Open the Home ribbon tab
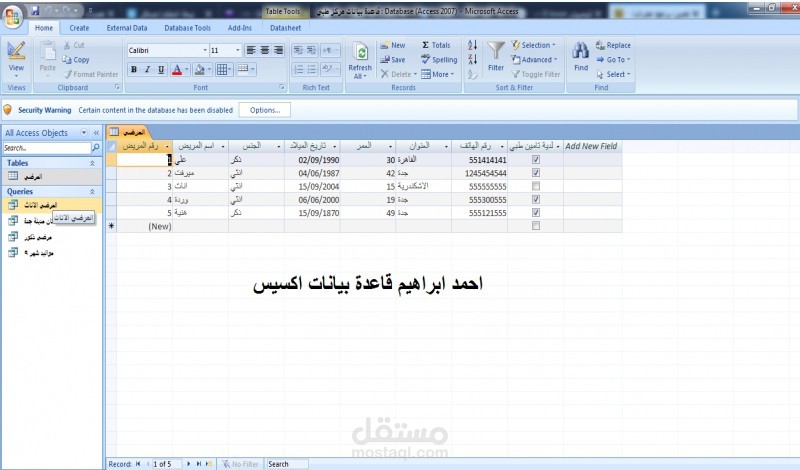Viewport: 800px width, 470px height. pyautogui.click(x=44, y=28)
